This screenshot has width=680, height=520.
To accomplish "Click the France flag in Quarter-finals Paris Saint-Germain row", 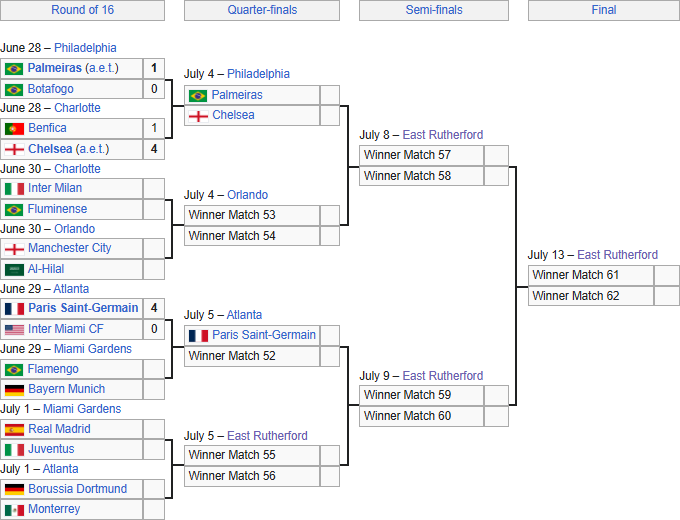I will pyautogui.click(x=198, y=336).
